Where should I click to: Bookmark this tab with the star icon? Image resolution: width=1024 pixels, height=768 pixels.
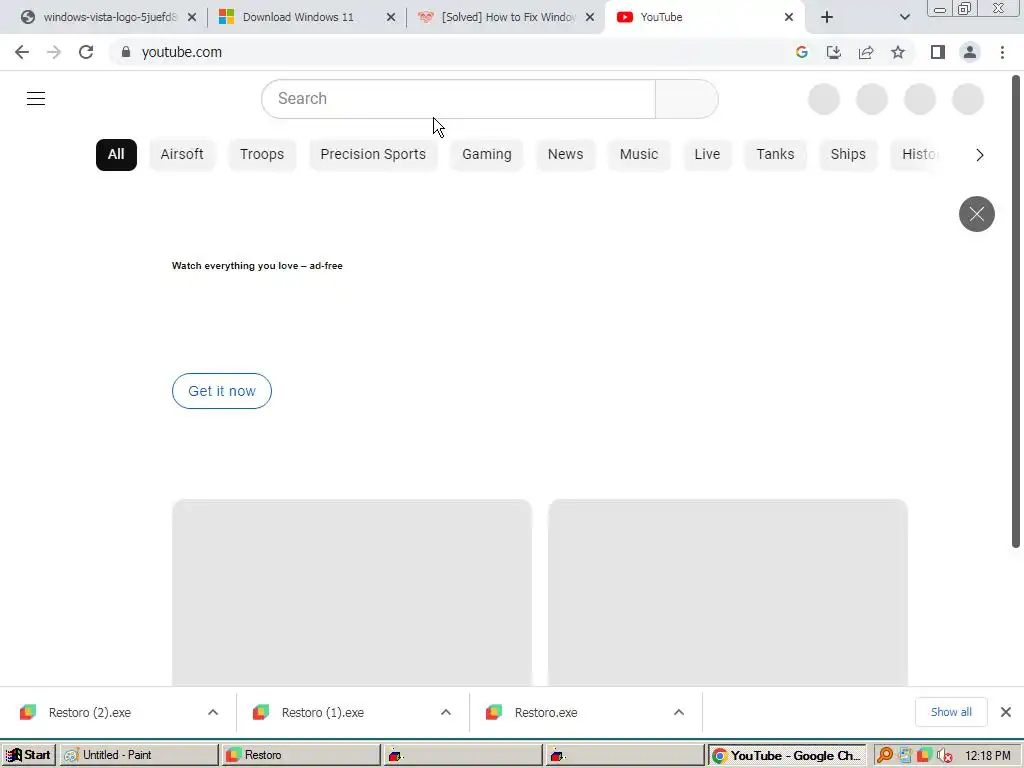coord(898,52)
